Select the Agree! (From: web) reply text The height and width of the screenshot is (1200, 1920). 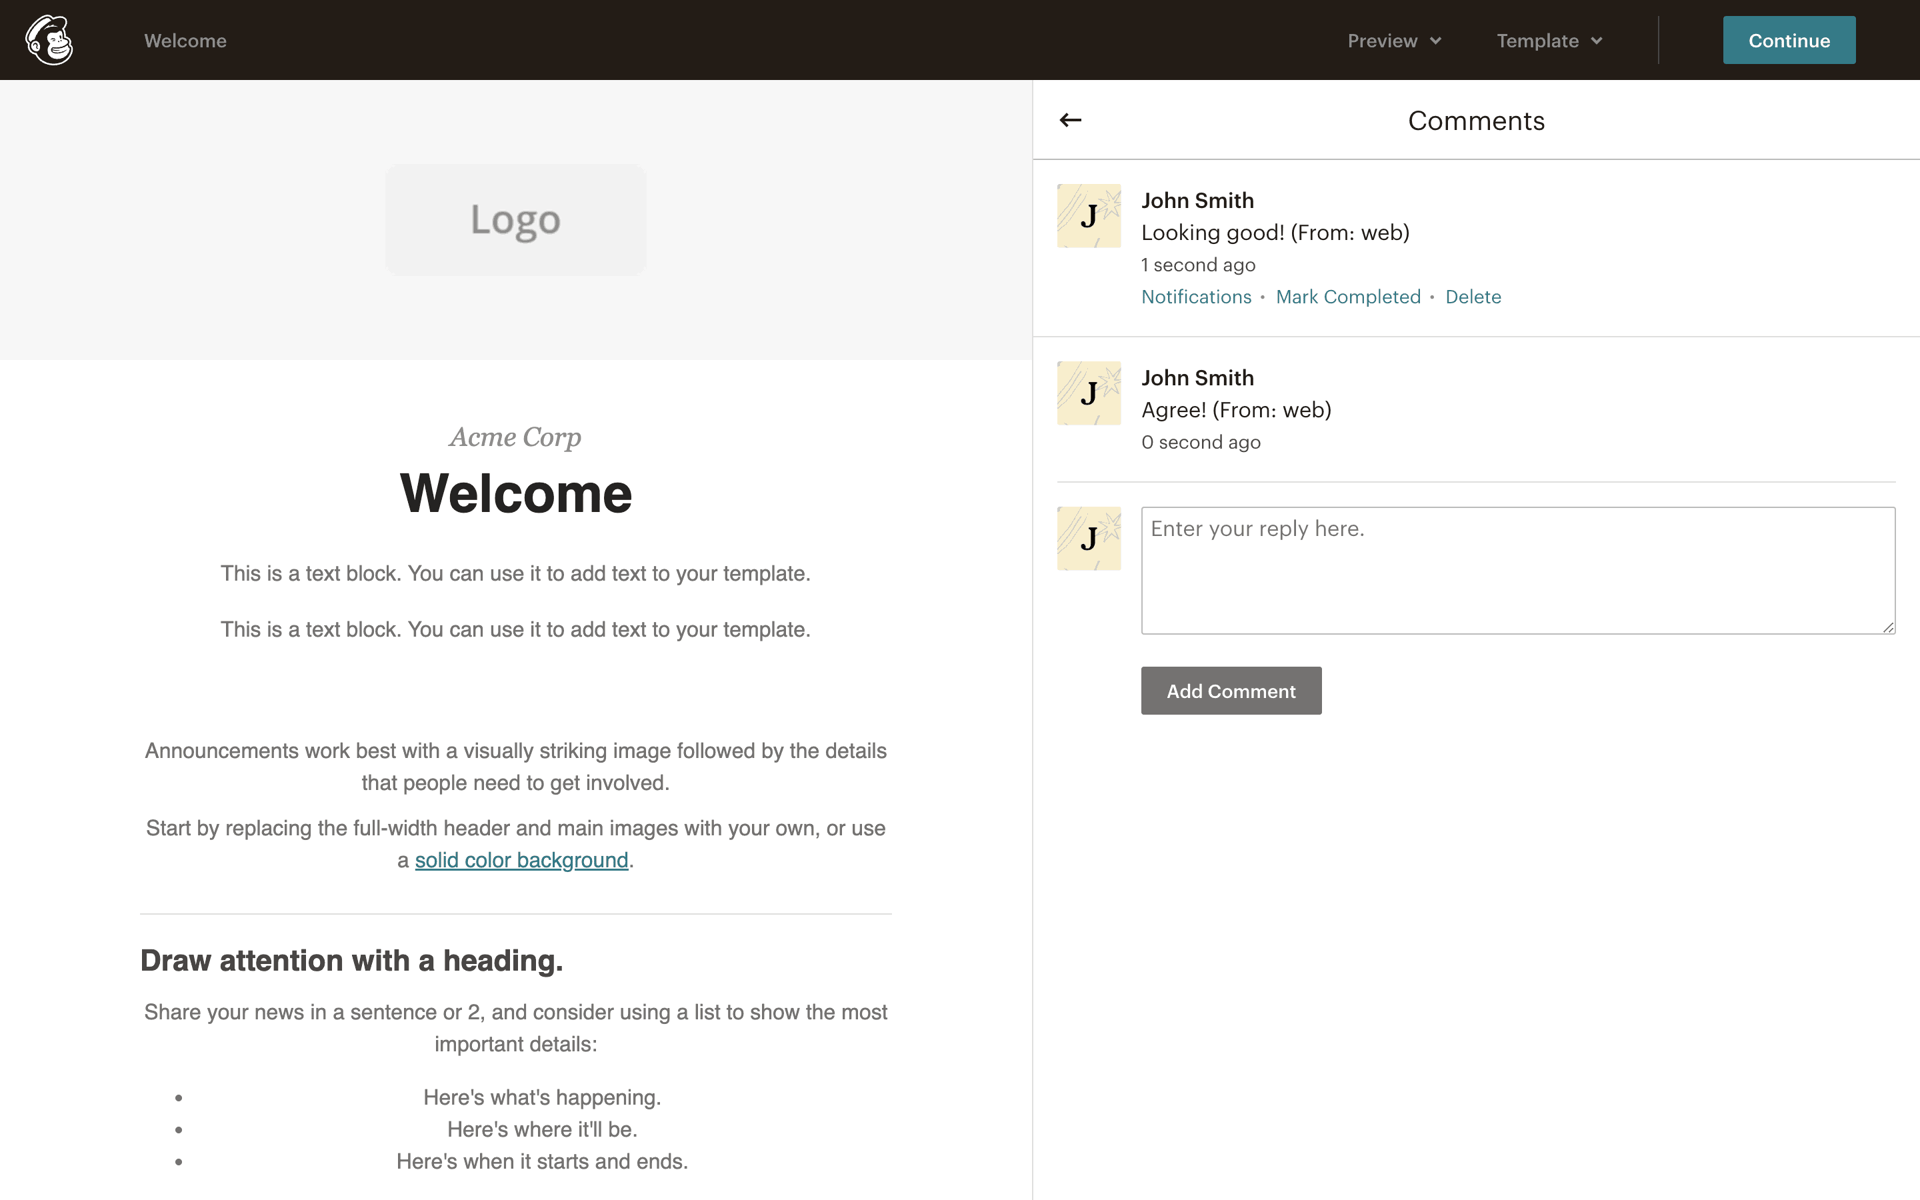tap(1236, 410)
